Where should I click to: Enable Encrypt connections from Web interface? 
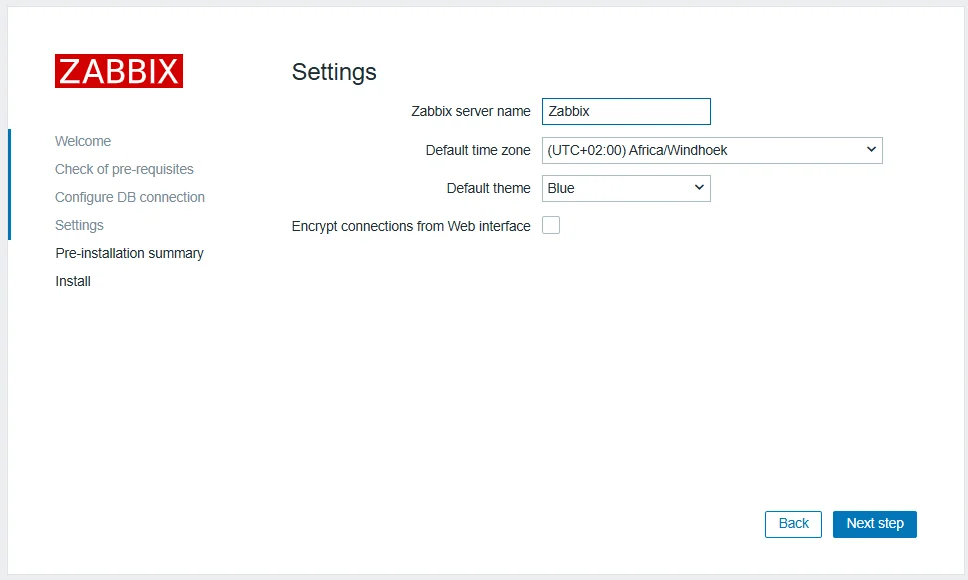tap(551, 225)
